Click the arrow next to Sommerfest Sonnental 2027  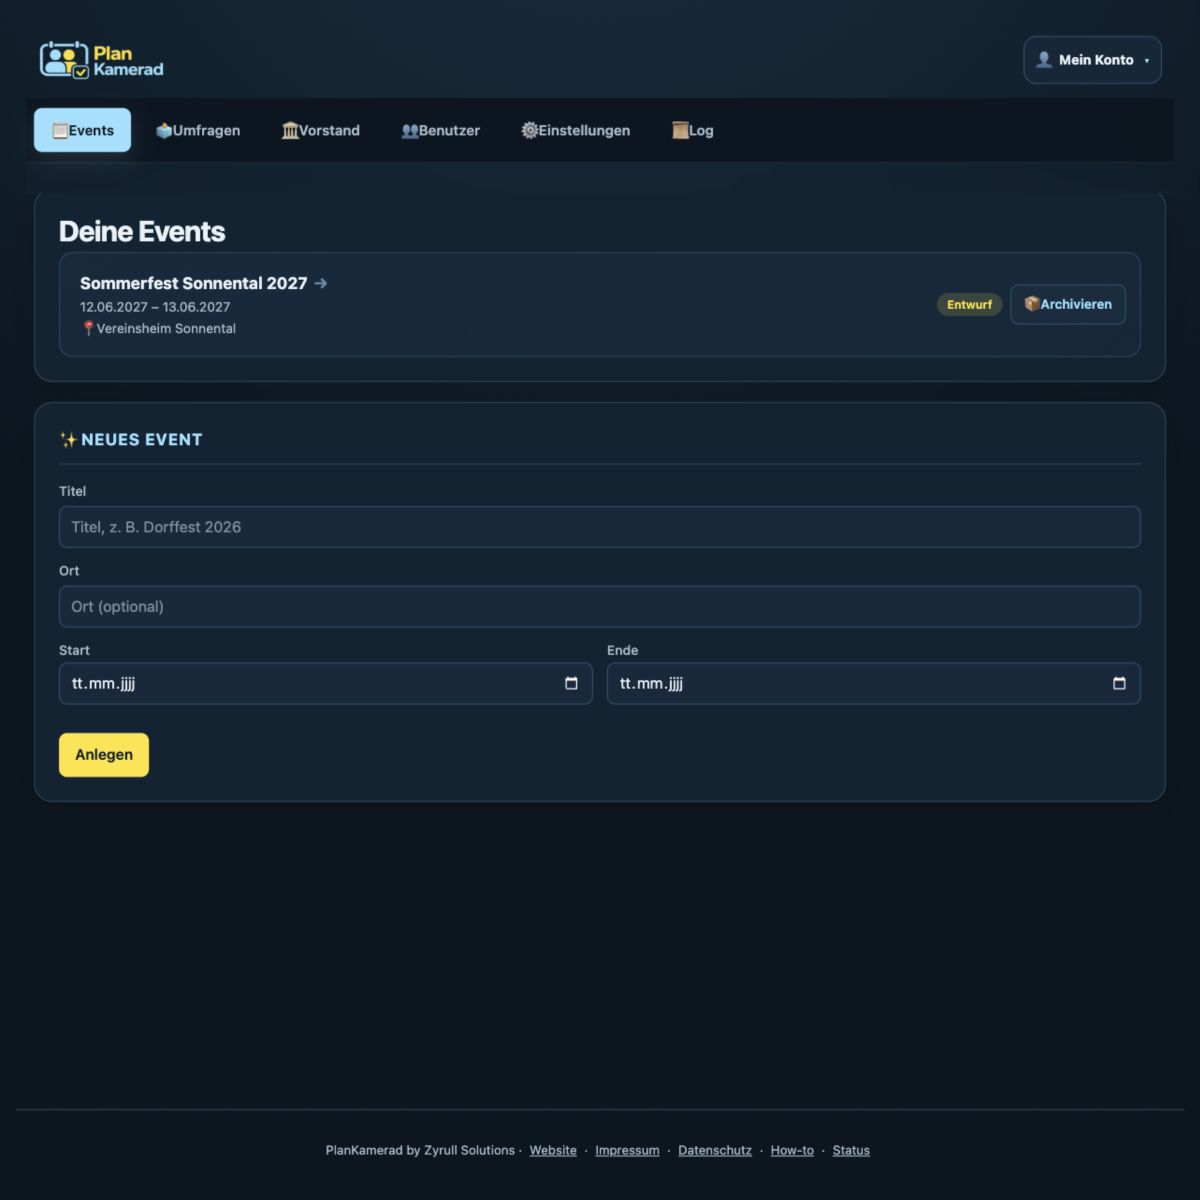[x=321, y=284]
